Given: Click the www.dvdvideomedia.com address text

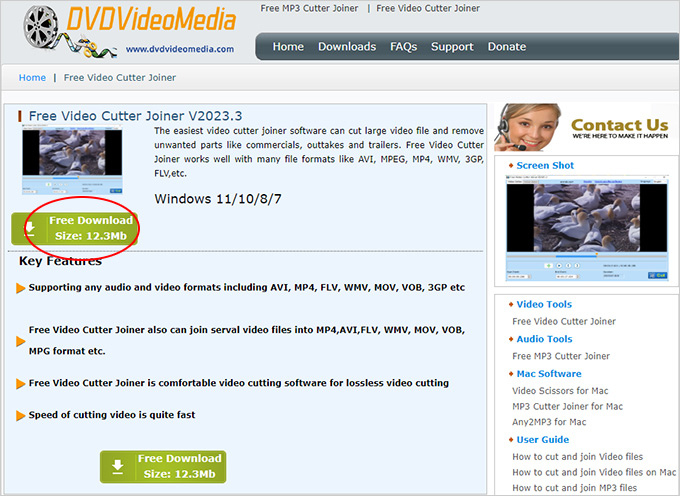Looking at the screenshot, I should (180, 49).
